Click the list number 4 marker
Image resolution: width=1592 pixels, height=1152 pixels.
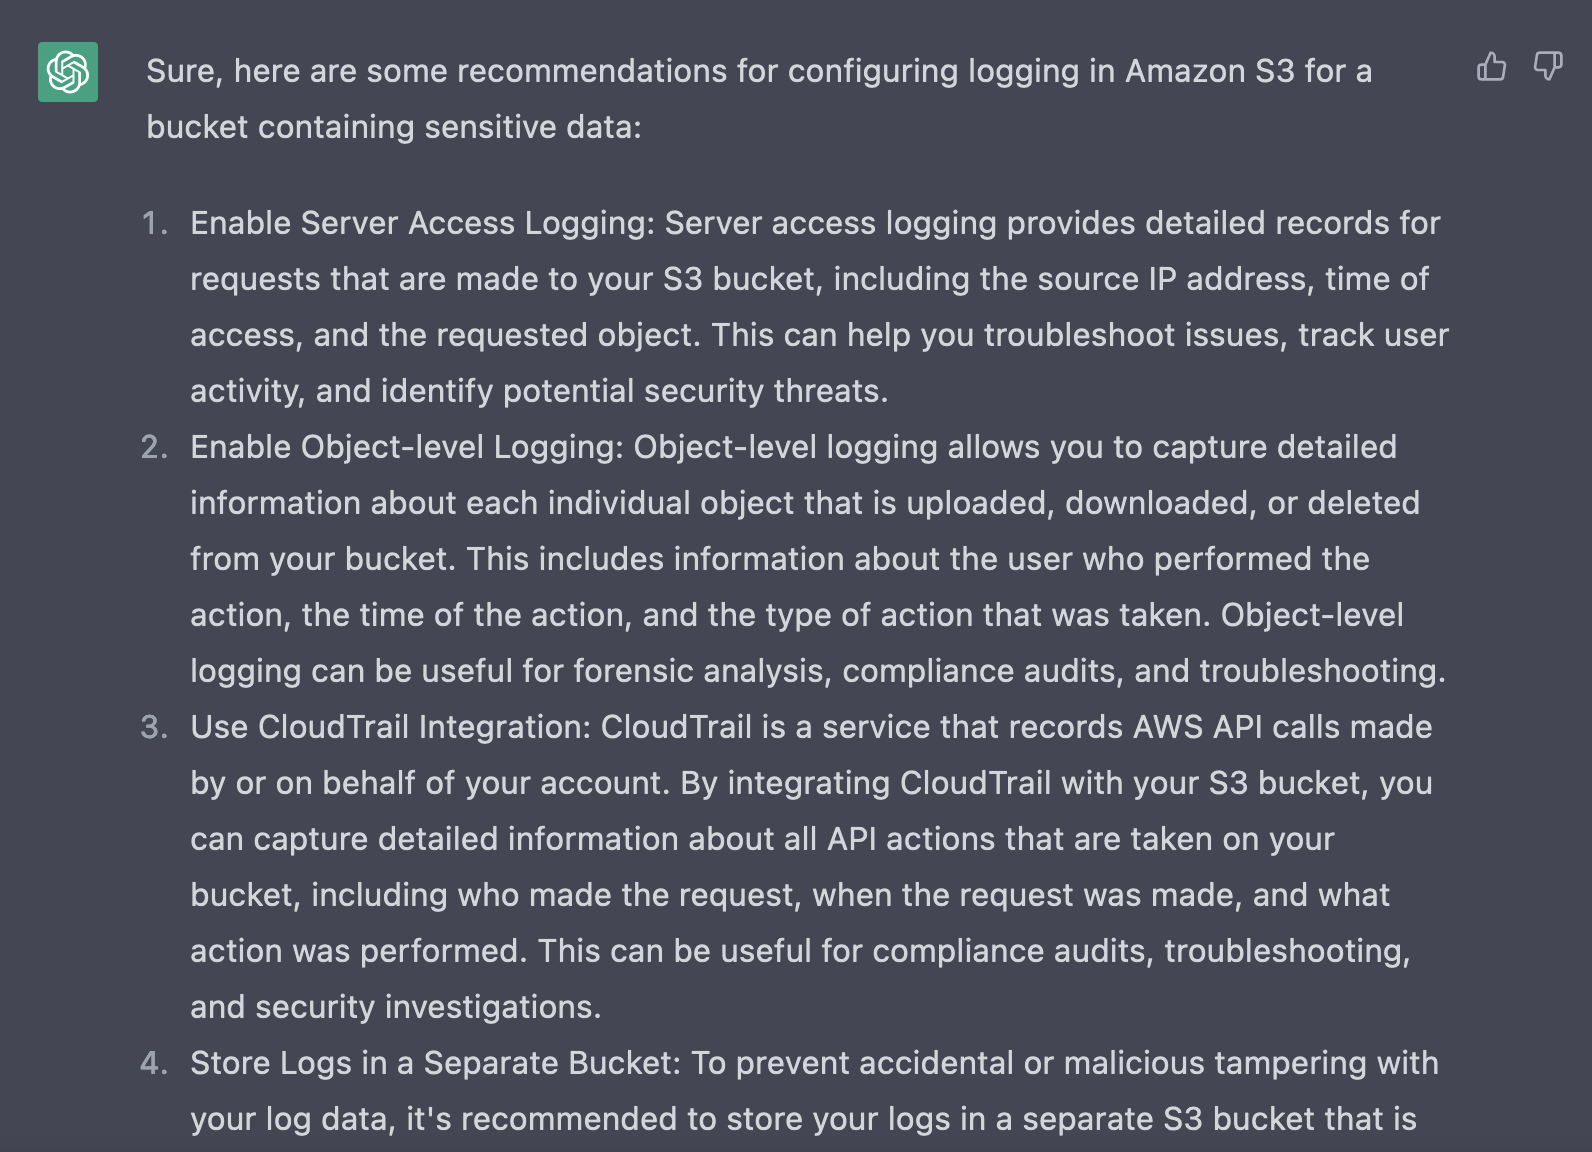click(154, 1063)
